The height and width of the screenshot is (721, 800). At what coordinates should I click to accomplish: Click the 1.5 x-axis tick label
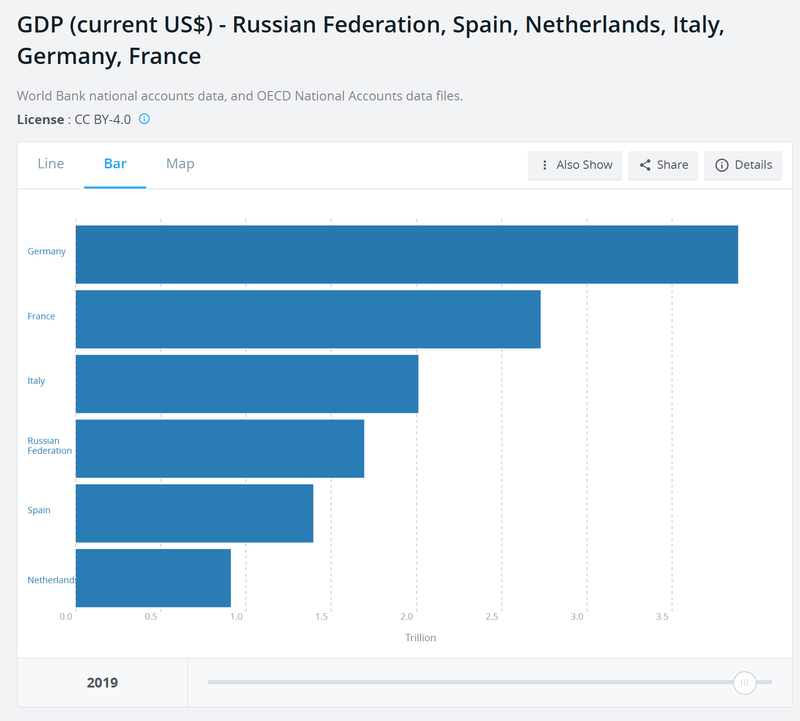pyautogui.click(x=321, y=617)
